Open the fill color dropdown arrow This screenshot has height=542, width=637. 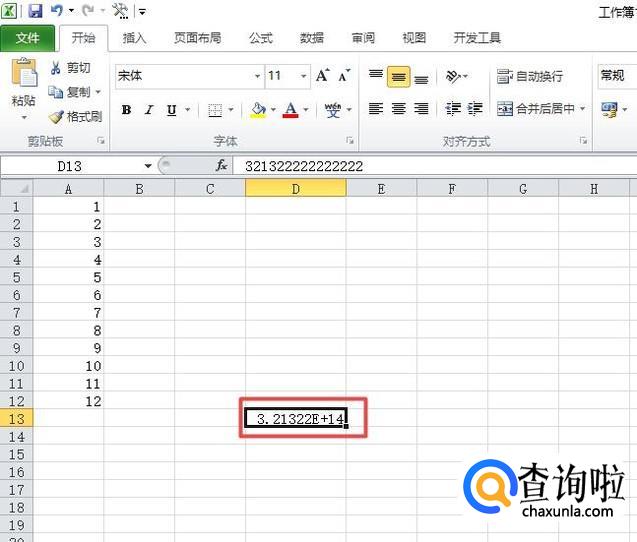point(273,109)
